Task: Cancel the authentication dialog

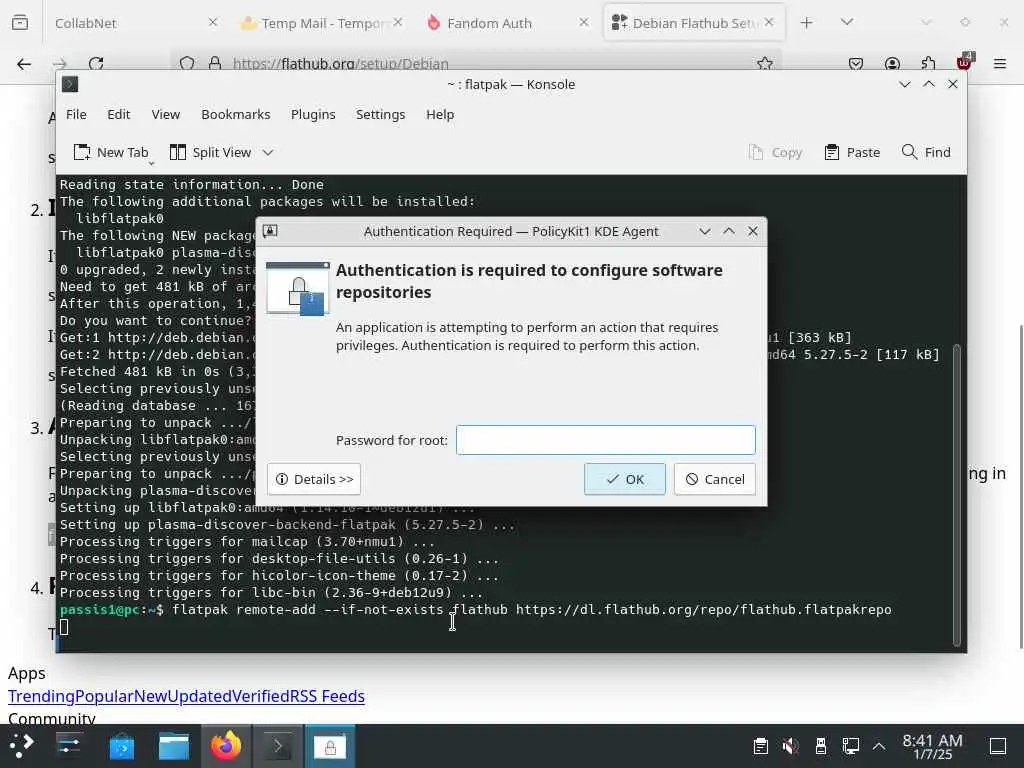Action: click(714, 479)
